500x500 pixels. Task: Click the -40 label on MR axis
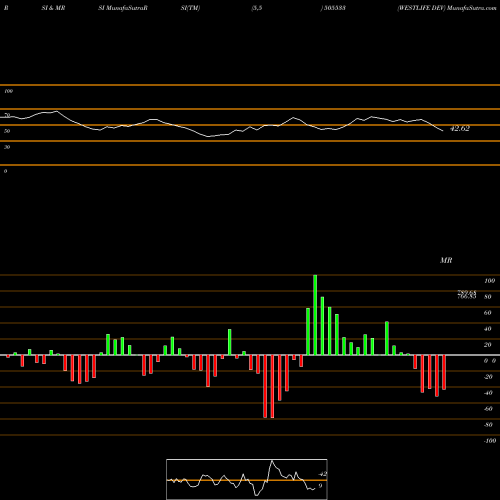[488, 393]
